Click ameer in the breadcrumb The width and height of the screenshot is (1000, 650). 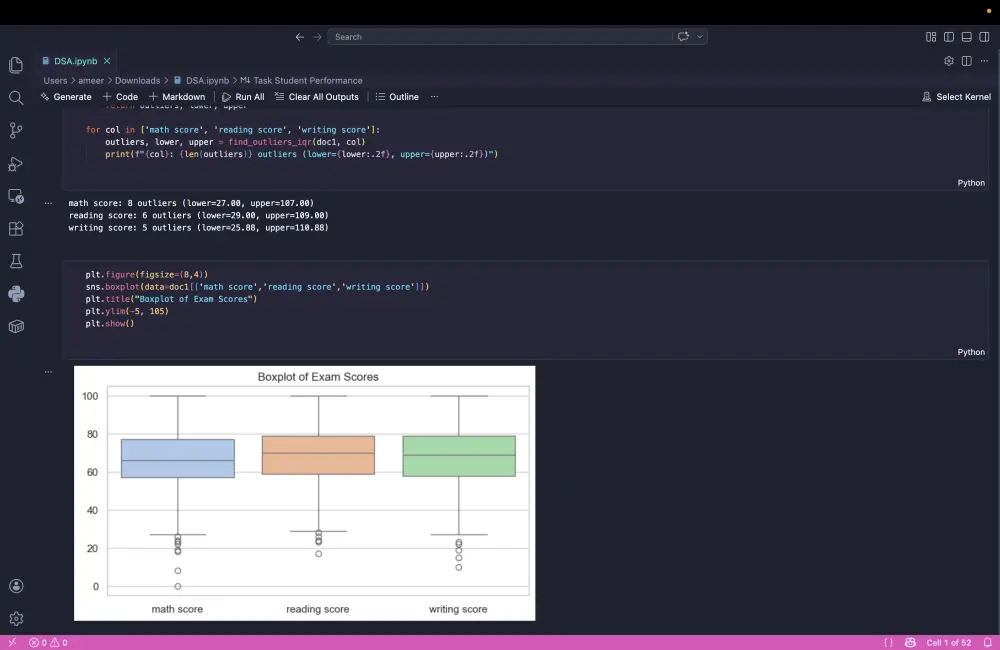tap(91, 80)
